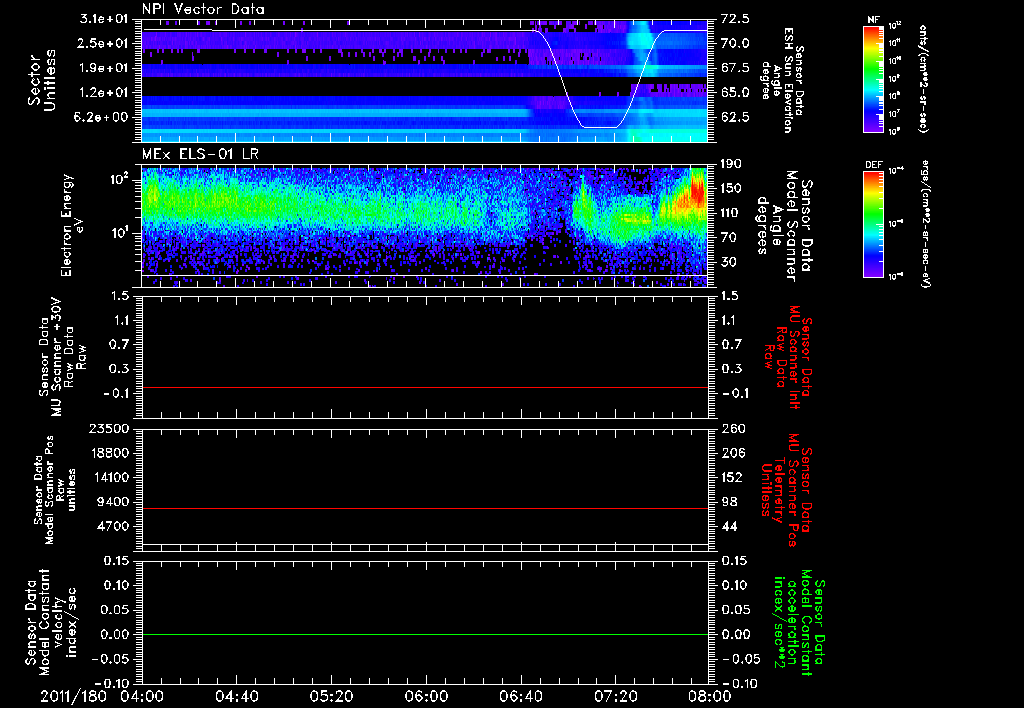Click the 'MU Scanner +30V Raw Data' axis label
Image resolution: width=1024 pixels, height=708 pixels.
point(62,357)
